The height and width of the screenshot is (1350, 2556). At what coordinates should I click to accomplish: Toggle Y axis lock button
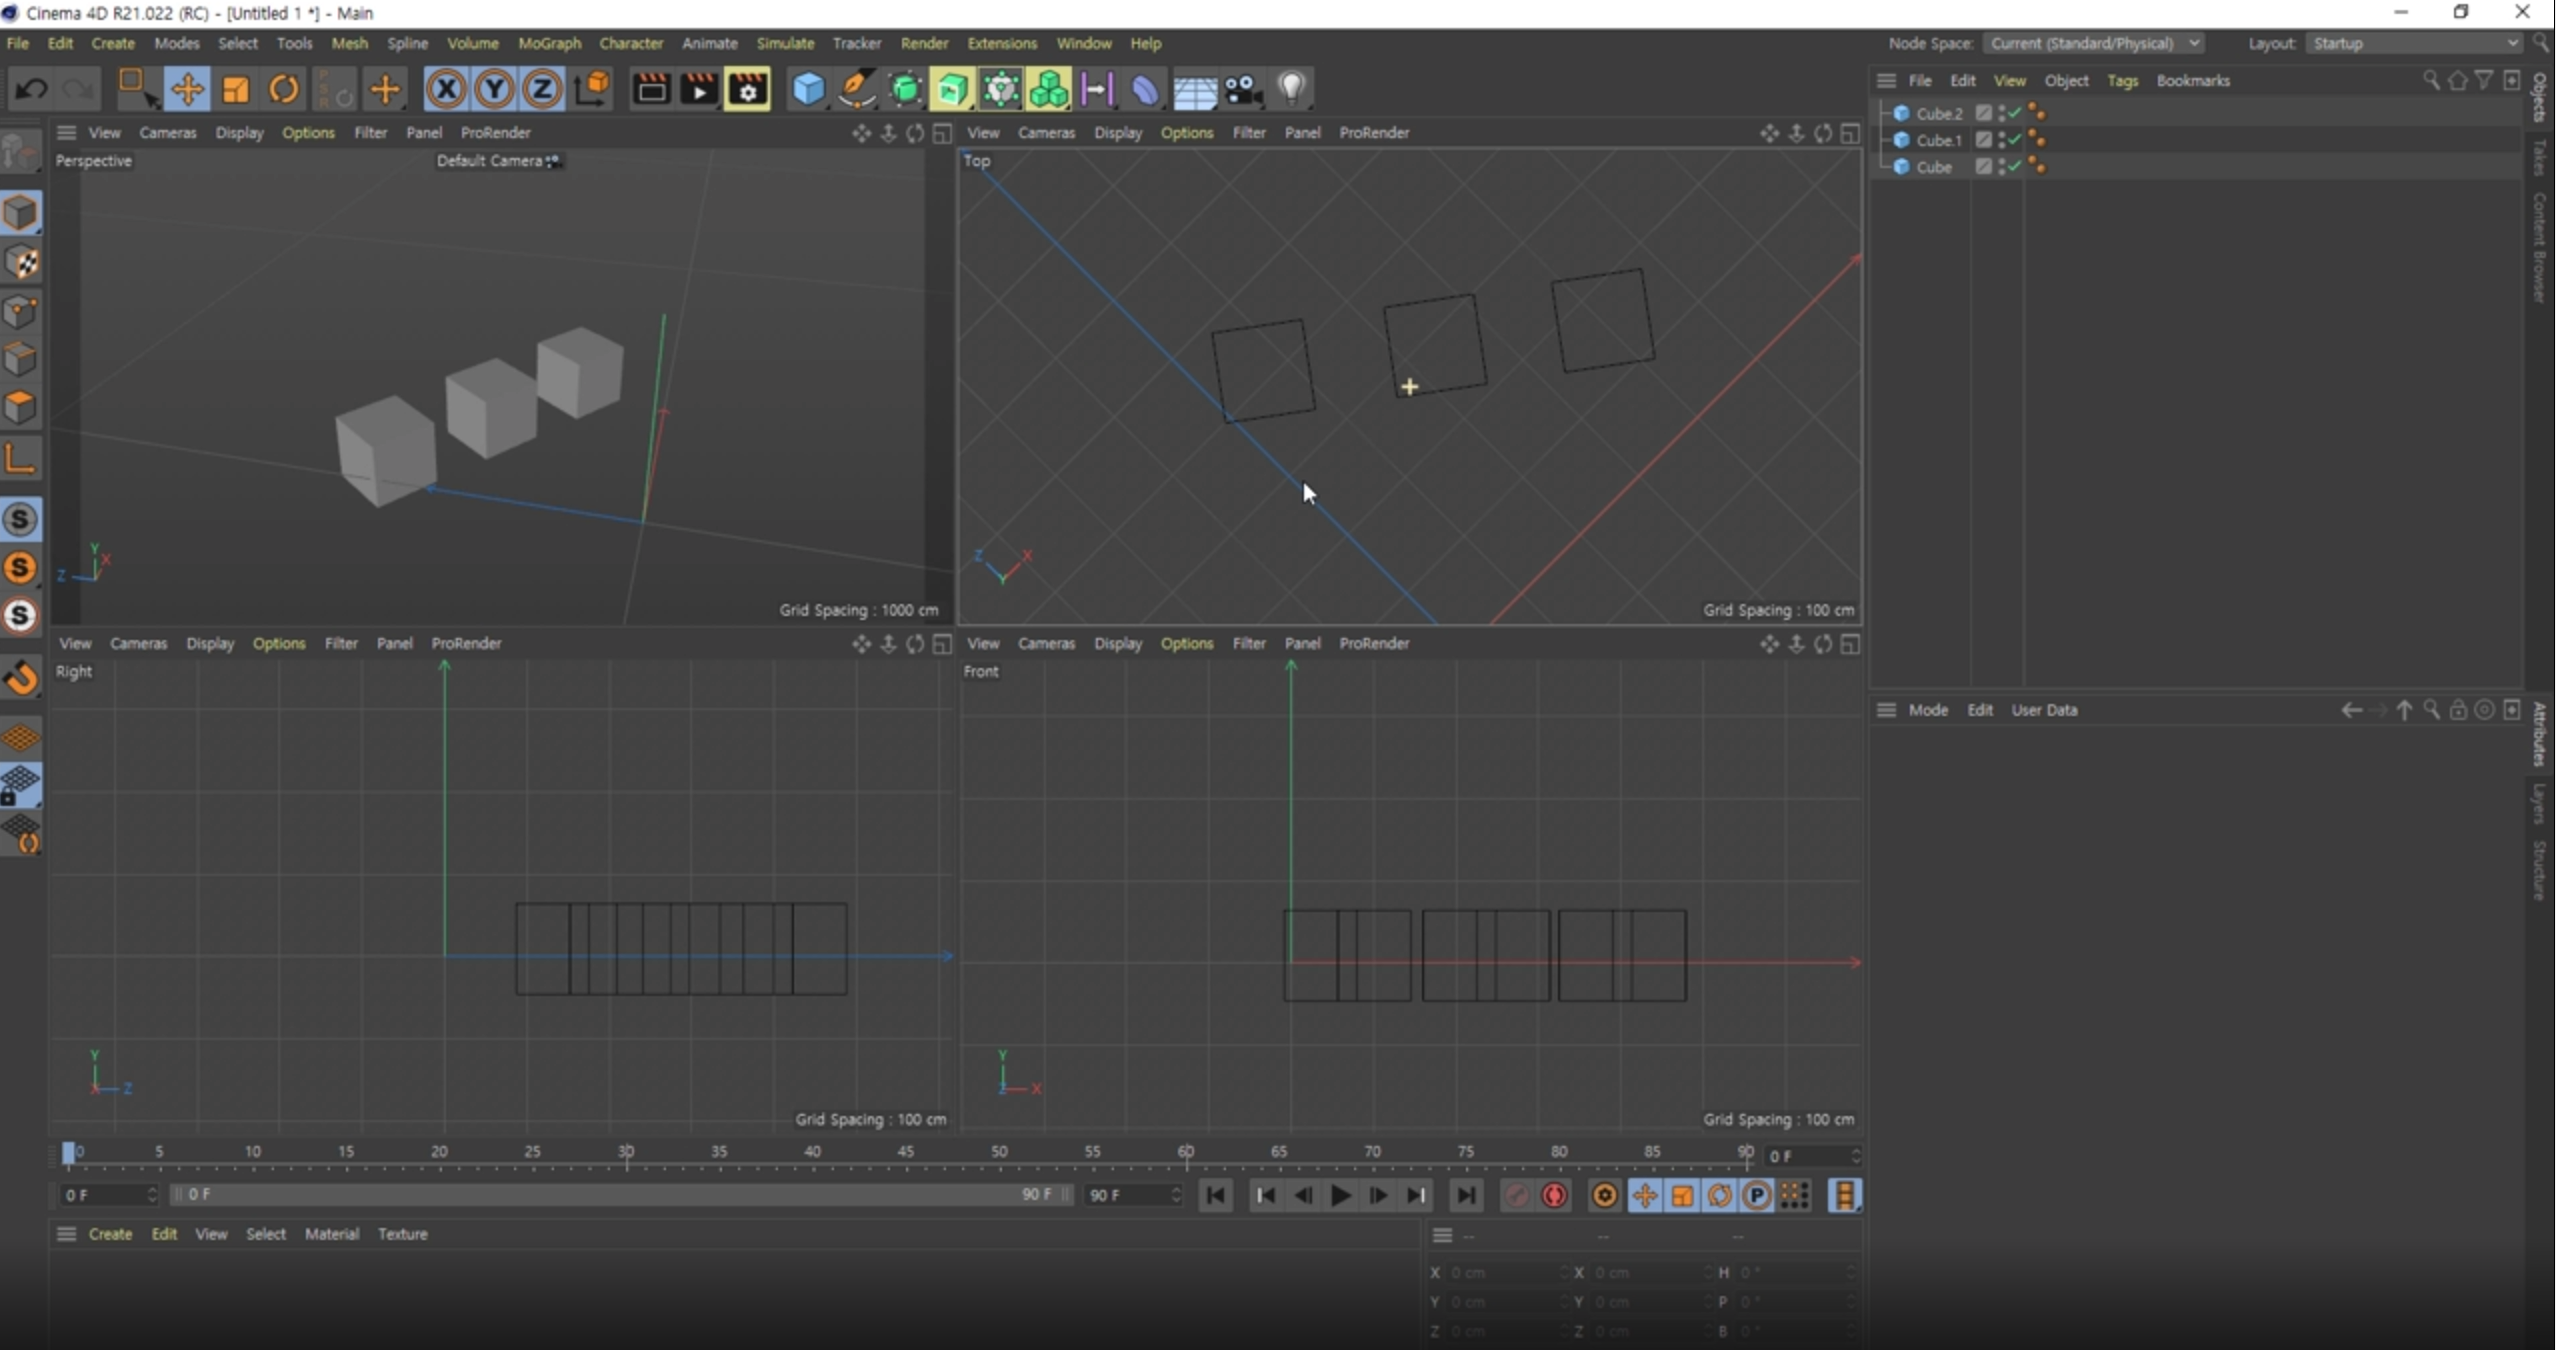point(494,90)
